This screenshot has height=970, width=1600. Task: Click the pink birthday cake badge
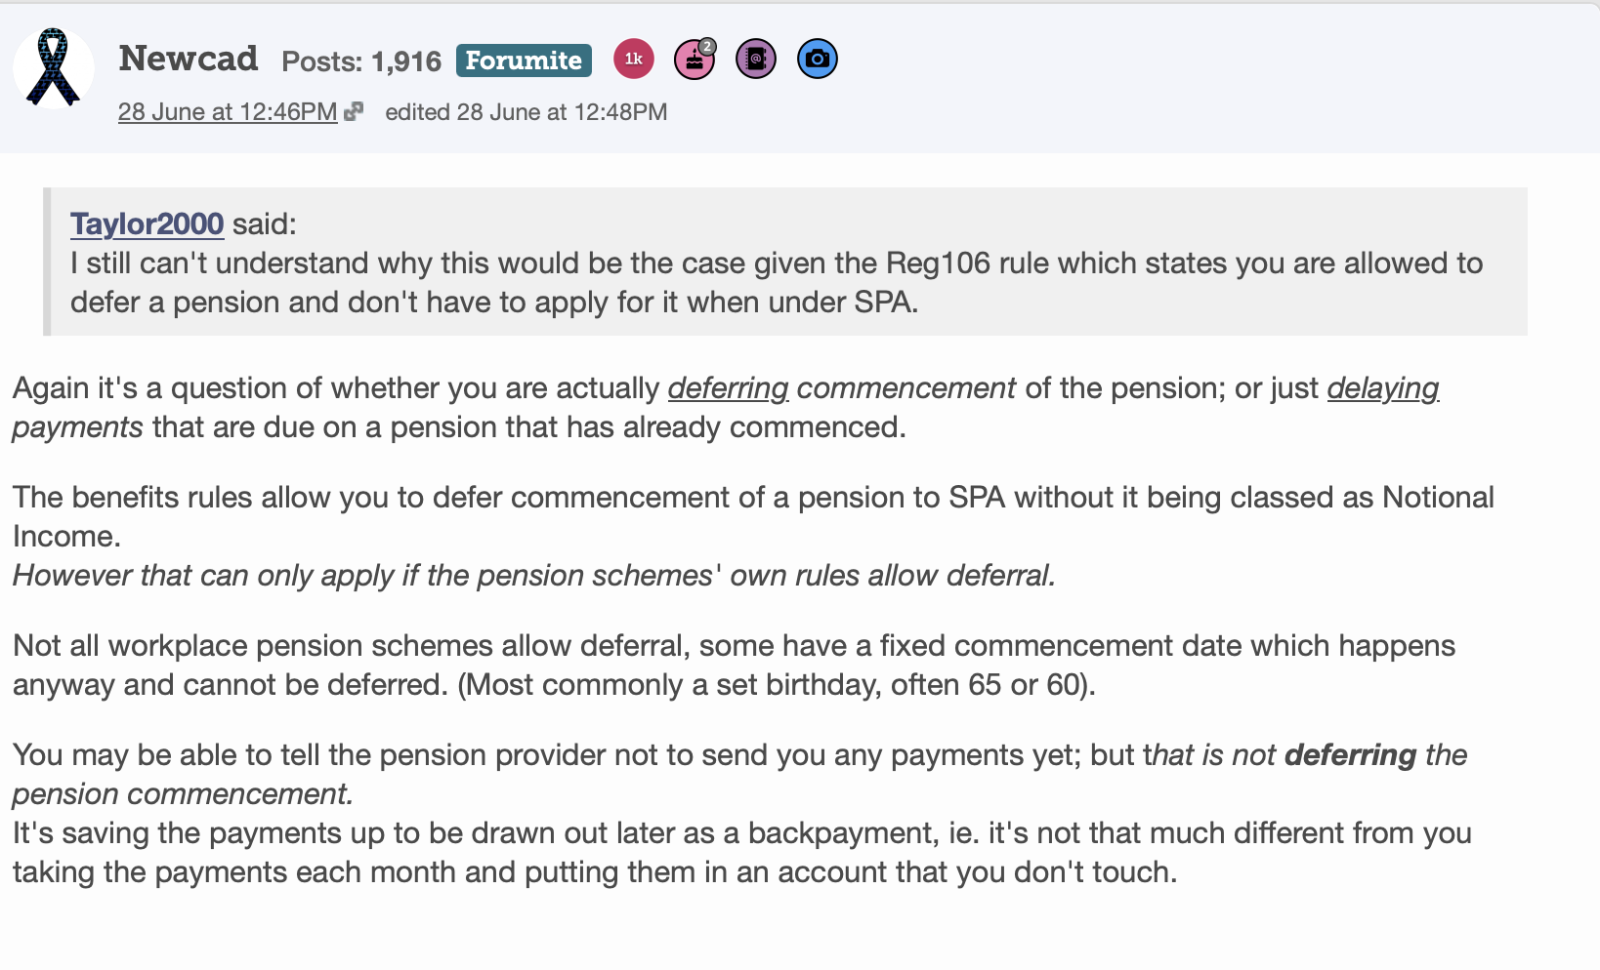pos(695,60)
